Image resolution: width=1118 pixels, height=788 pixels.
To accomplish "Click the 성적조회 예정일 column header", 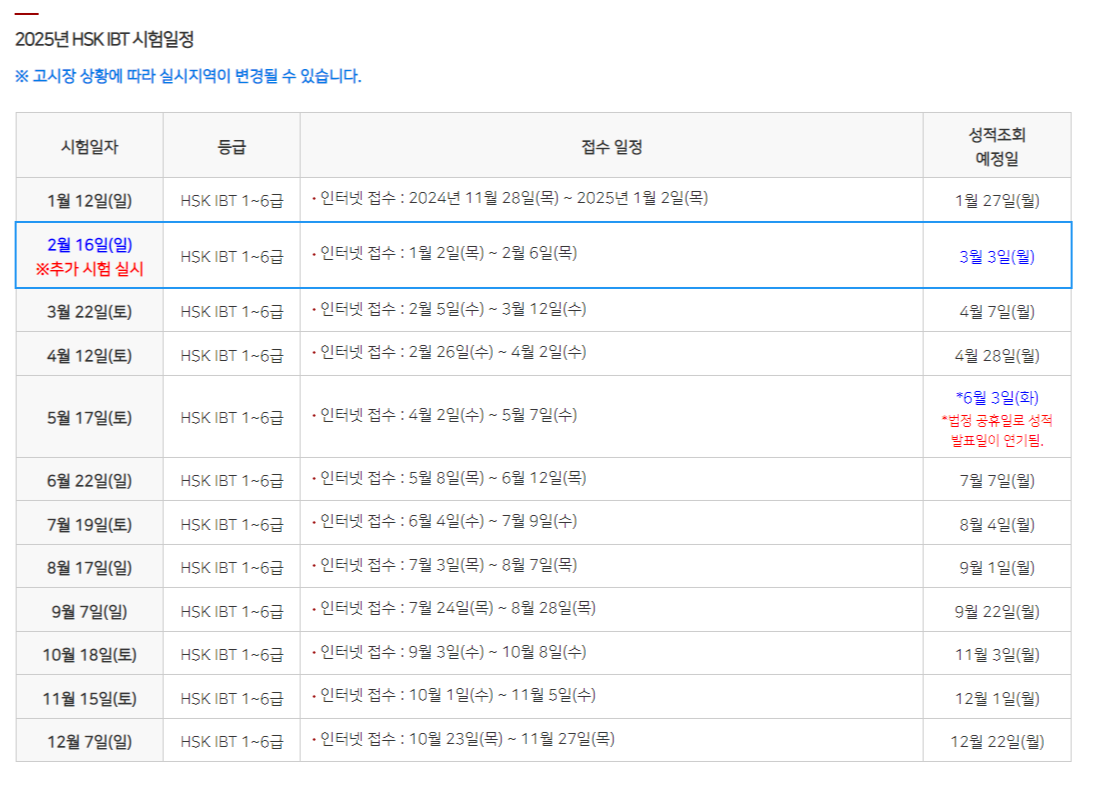I will pyautogui.click(x=997, y=146).
